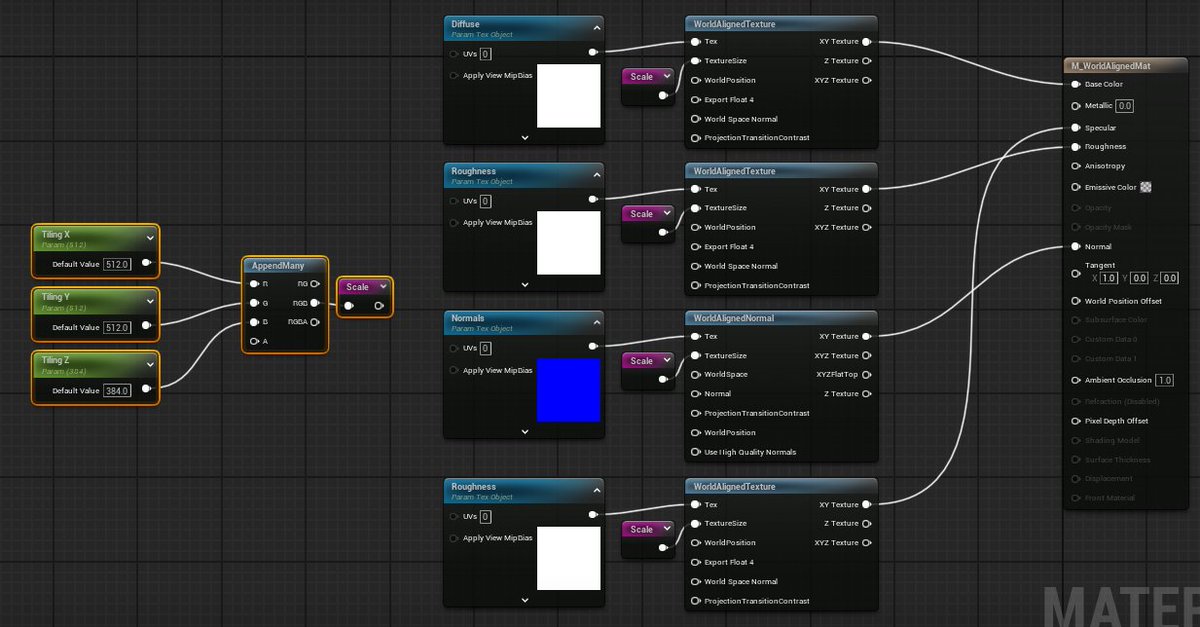Expand advanced pins below the Normals preview
This screenshot has width=1200, height=627.
coord(524,432)
